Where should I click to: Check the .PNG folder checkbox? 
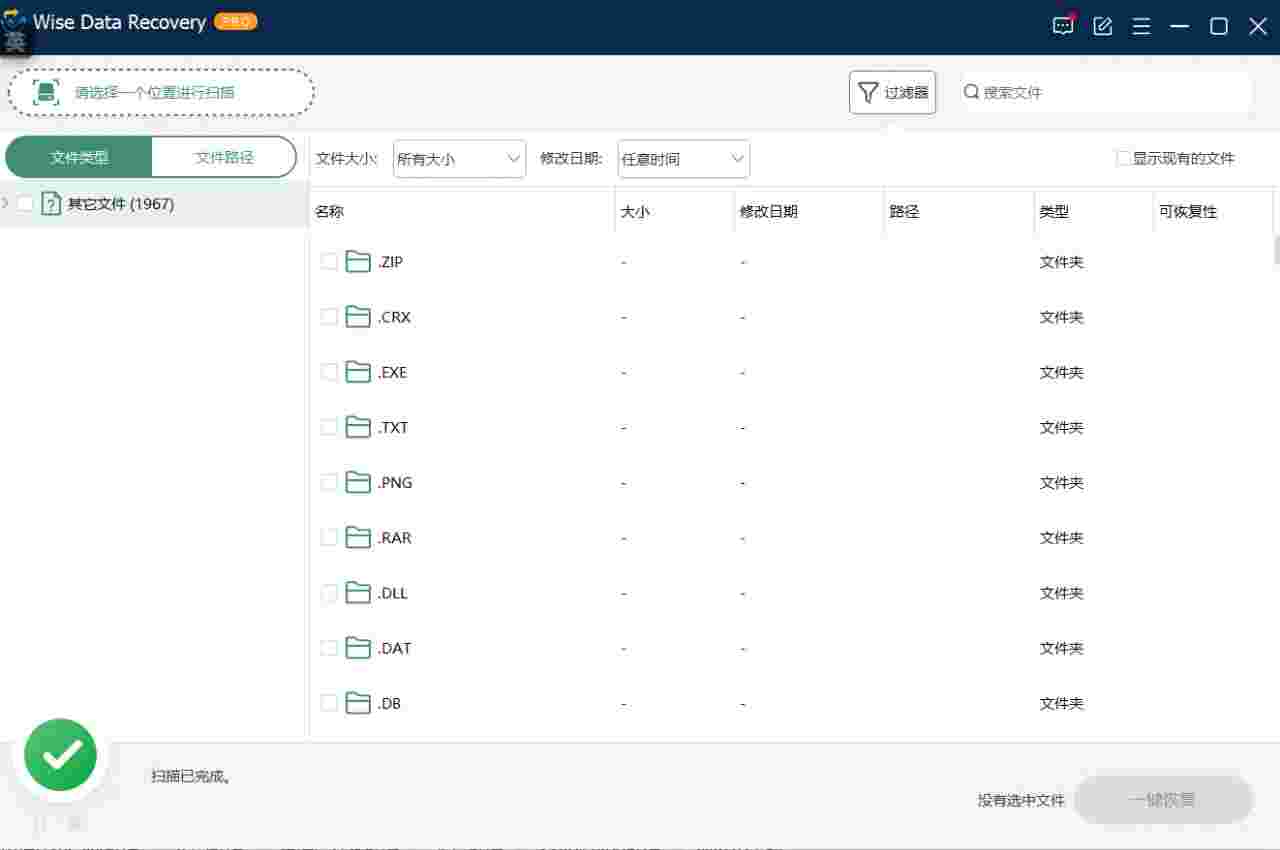(x=329, y=482)
